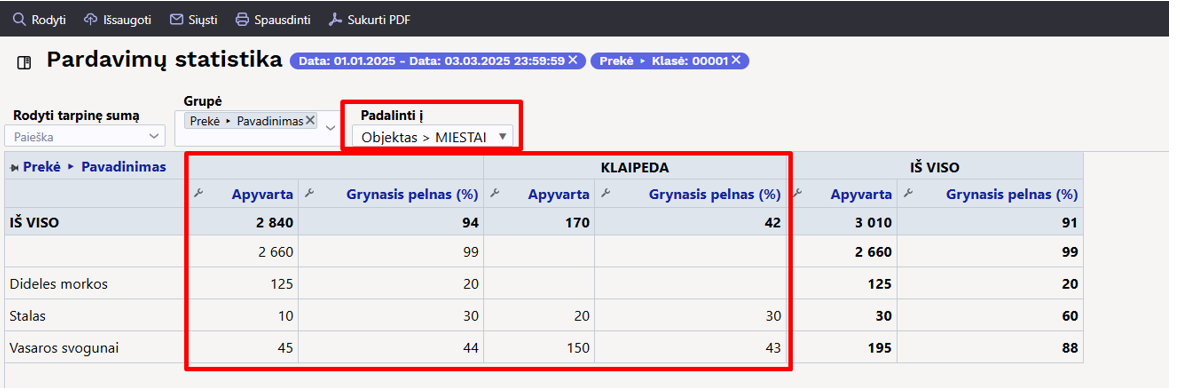Click the Siųsti envelope icon
The image size is (1180, 388).
tap(177, 20)
